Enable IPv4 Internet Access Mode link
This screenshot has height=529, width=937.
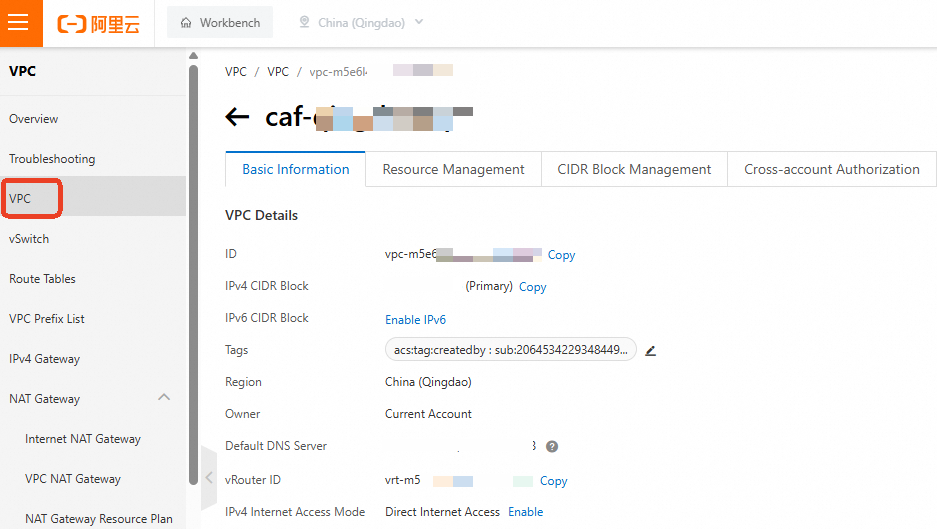[525, 512]
